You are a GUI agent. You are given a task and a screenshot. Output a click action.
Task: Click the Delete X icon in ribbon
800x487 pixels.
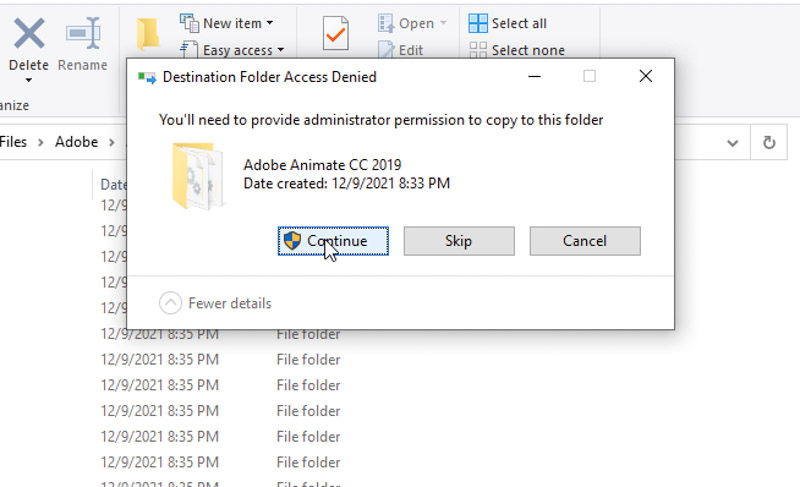click(x=28, y=33)
